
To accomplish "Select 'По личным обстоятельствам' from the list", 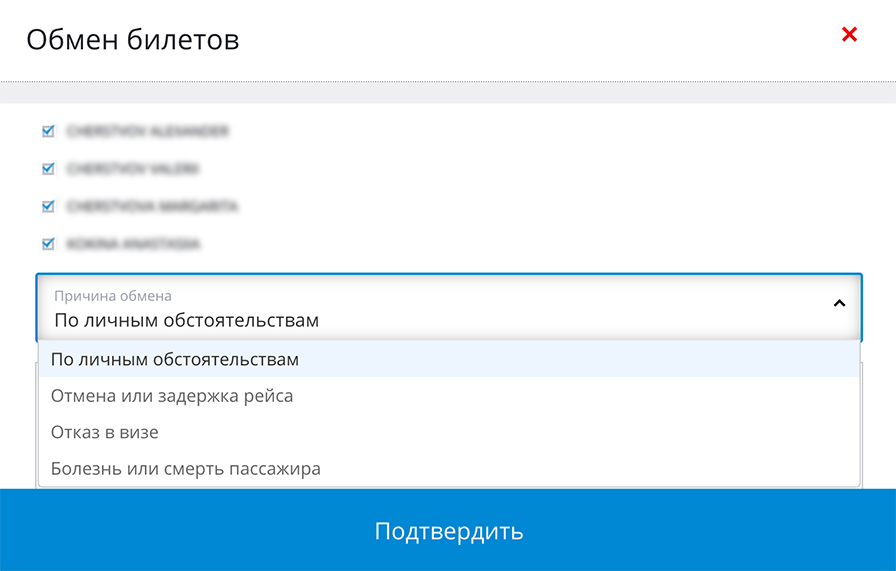I will 175,359.
